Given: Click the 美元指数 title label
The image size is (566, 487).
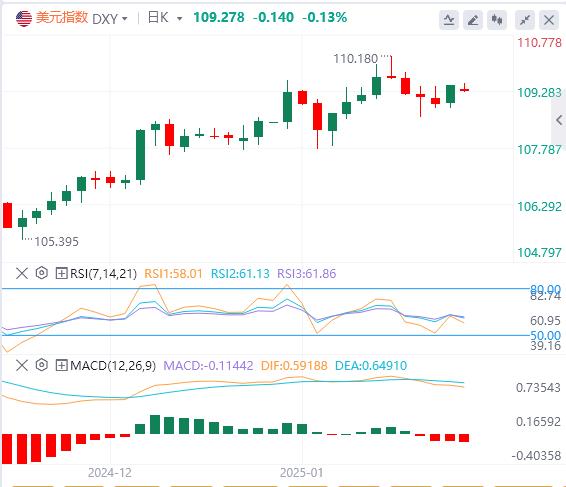Looking at the screenshot, I should click(62, 17).
